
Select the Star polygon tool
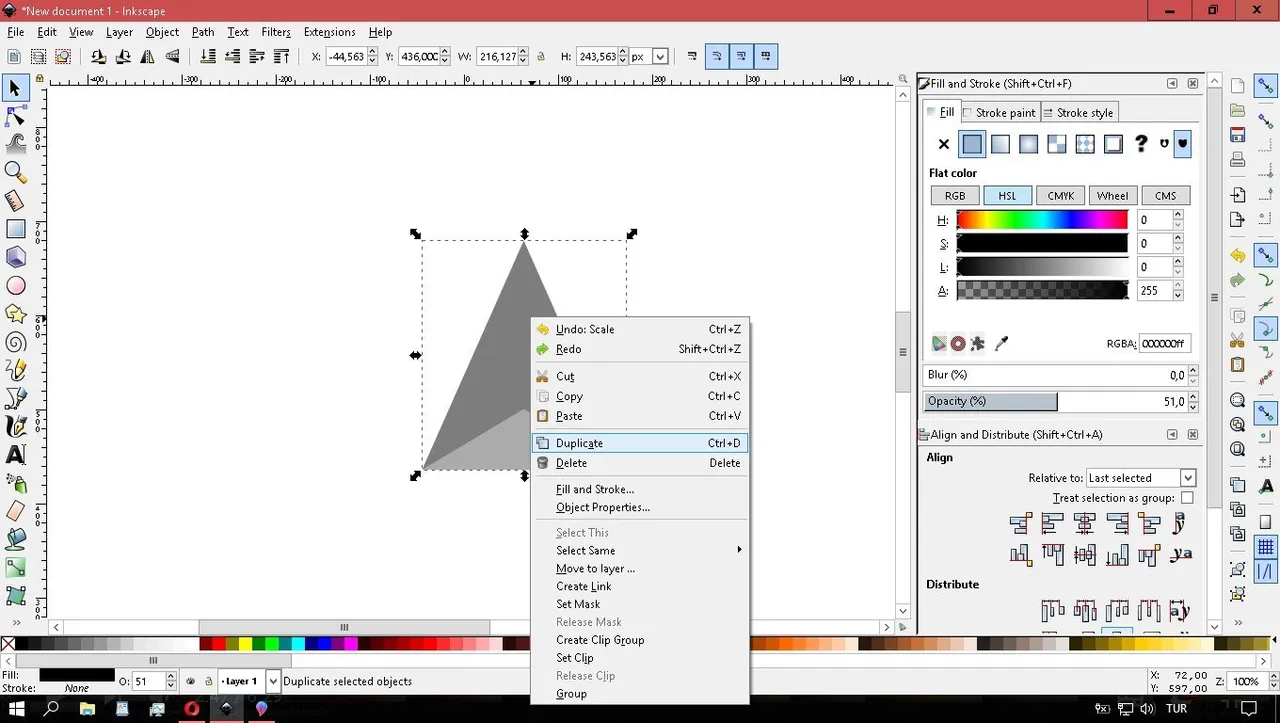(15, 314)
